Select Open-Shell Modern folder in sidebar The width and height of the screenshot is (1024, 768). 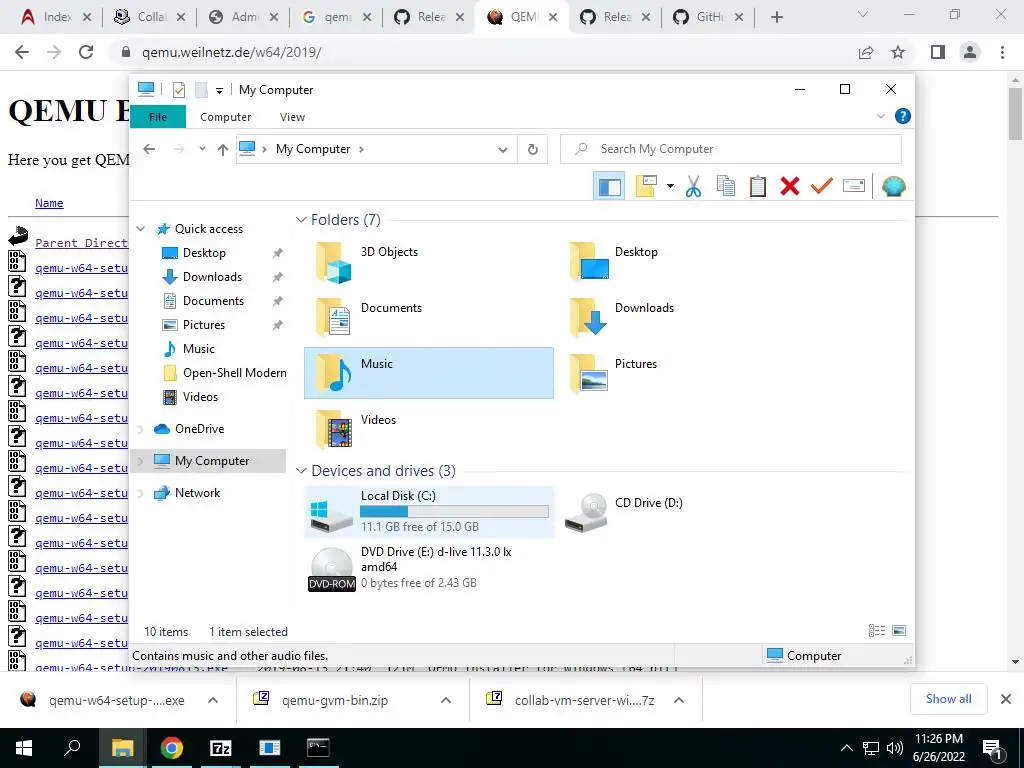[x=234, y=373]
